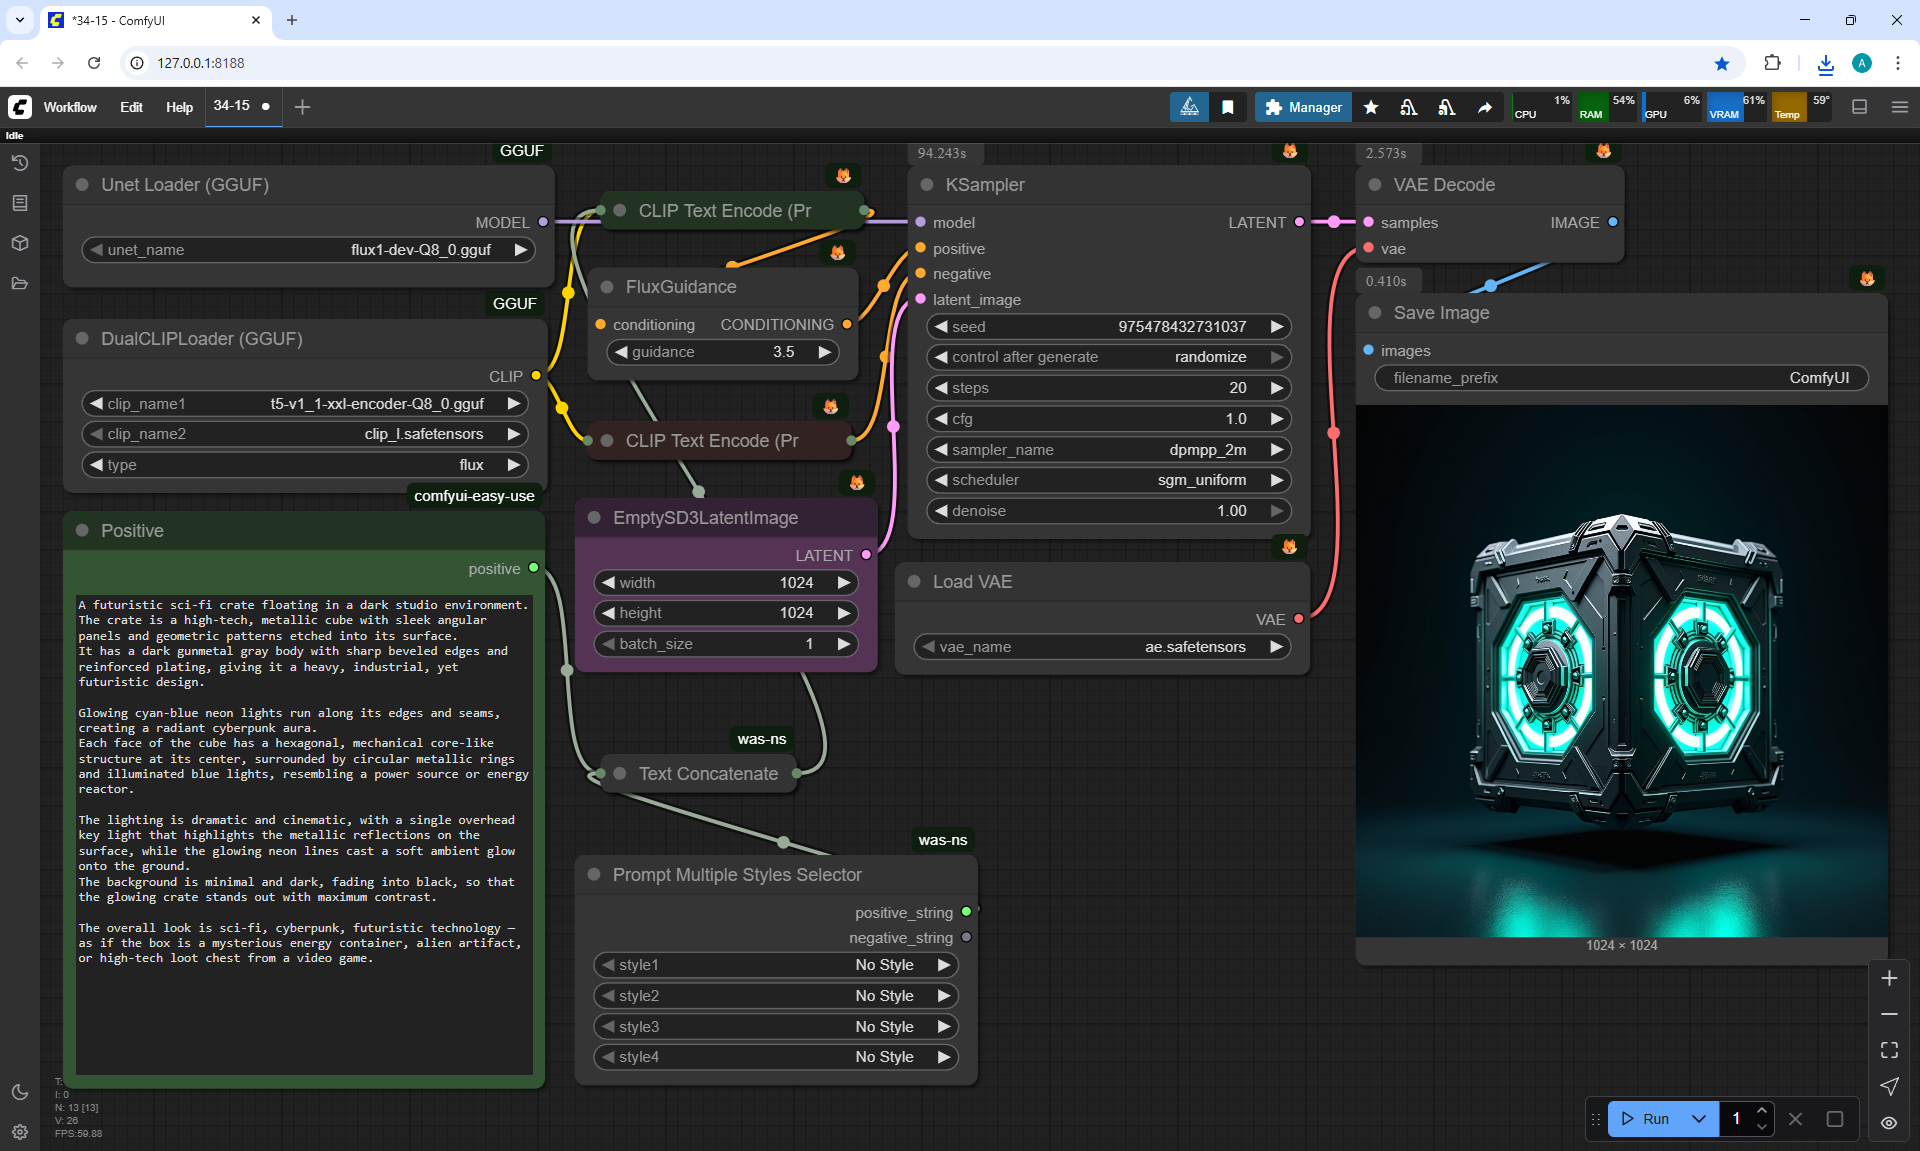Click the Manager button
The height and width of the screenshot is (1151, 1920).
click(1303, 107)
